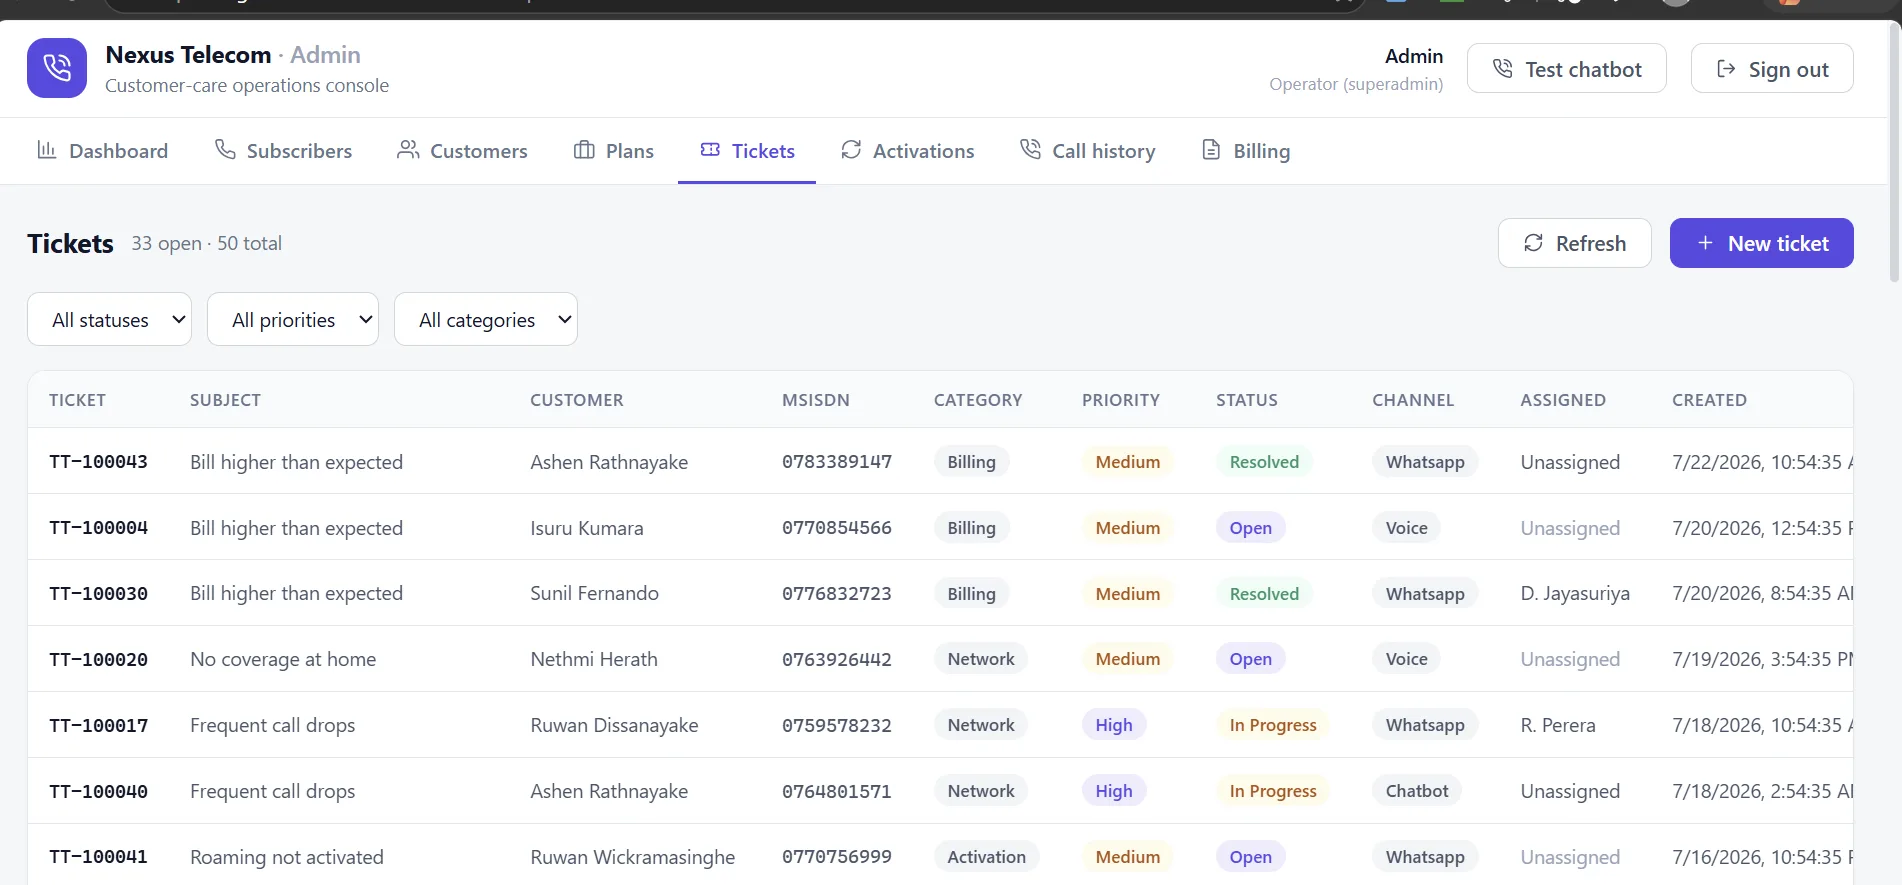Click the Subscribers phone handset icon
1902x885 pixels.
225,150
